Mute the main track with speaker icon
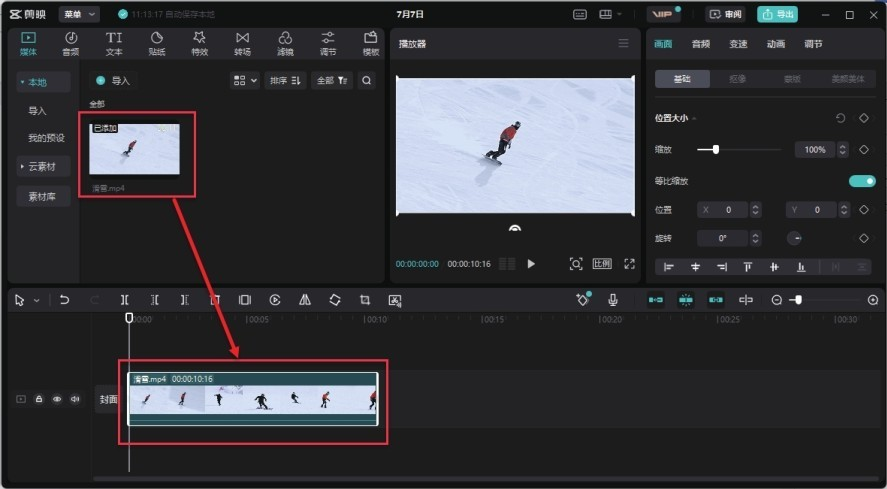The width and height of the screenshot is (887, 489). tap(75, 399)
